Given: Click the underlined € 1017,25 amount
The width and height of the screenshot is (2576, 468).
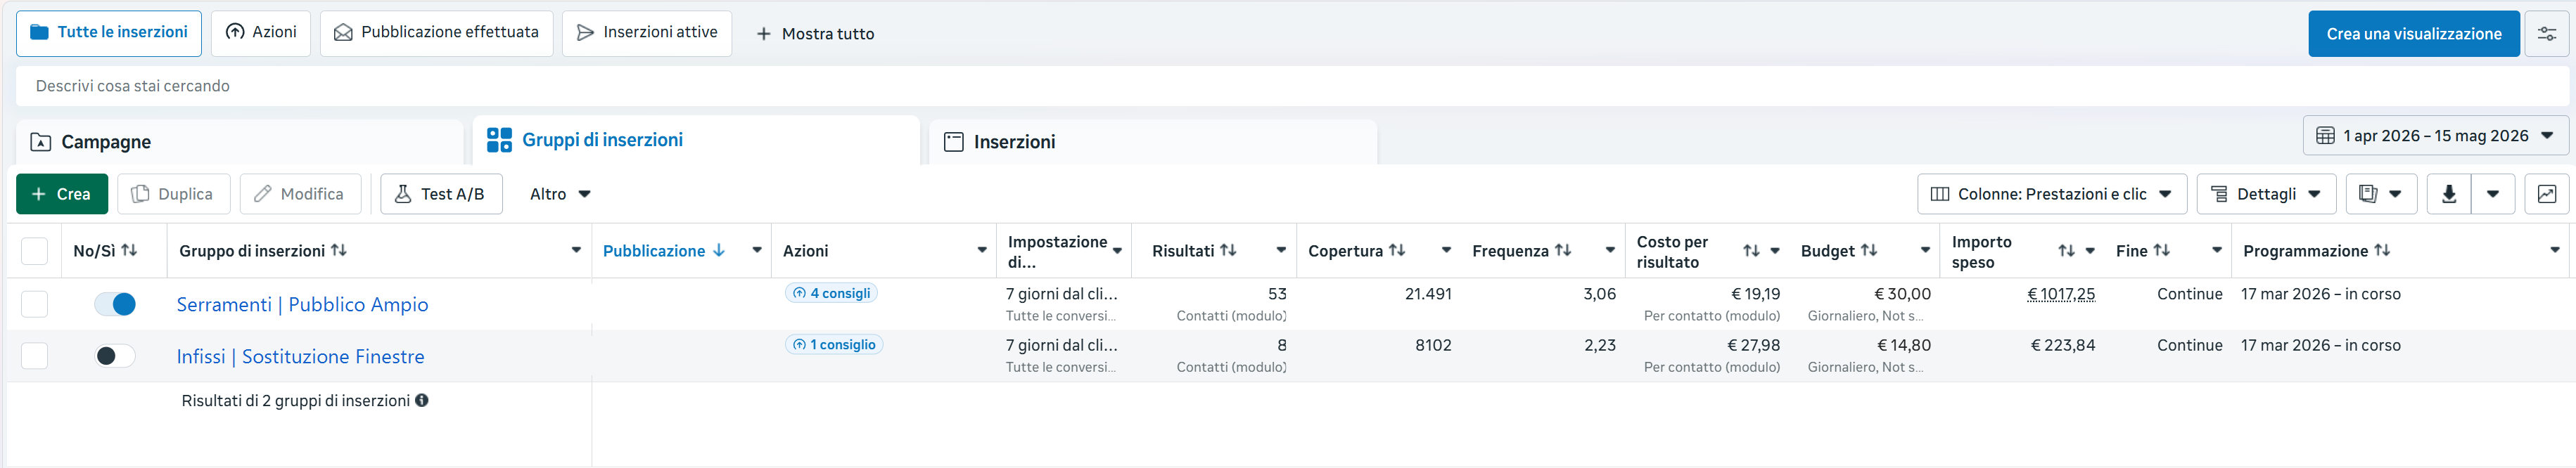Looking at the screenshot, I should (2060, 294).
